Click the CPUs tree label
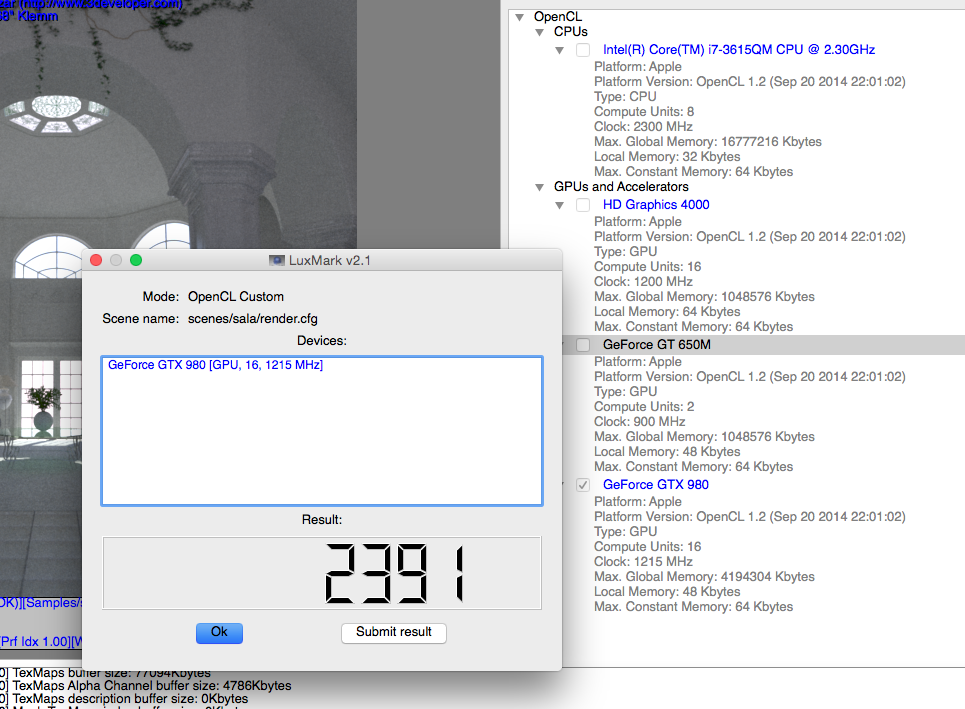 pyautogui.click(x=571, y=31)
